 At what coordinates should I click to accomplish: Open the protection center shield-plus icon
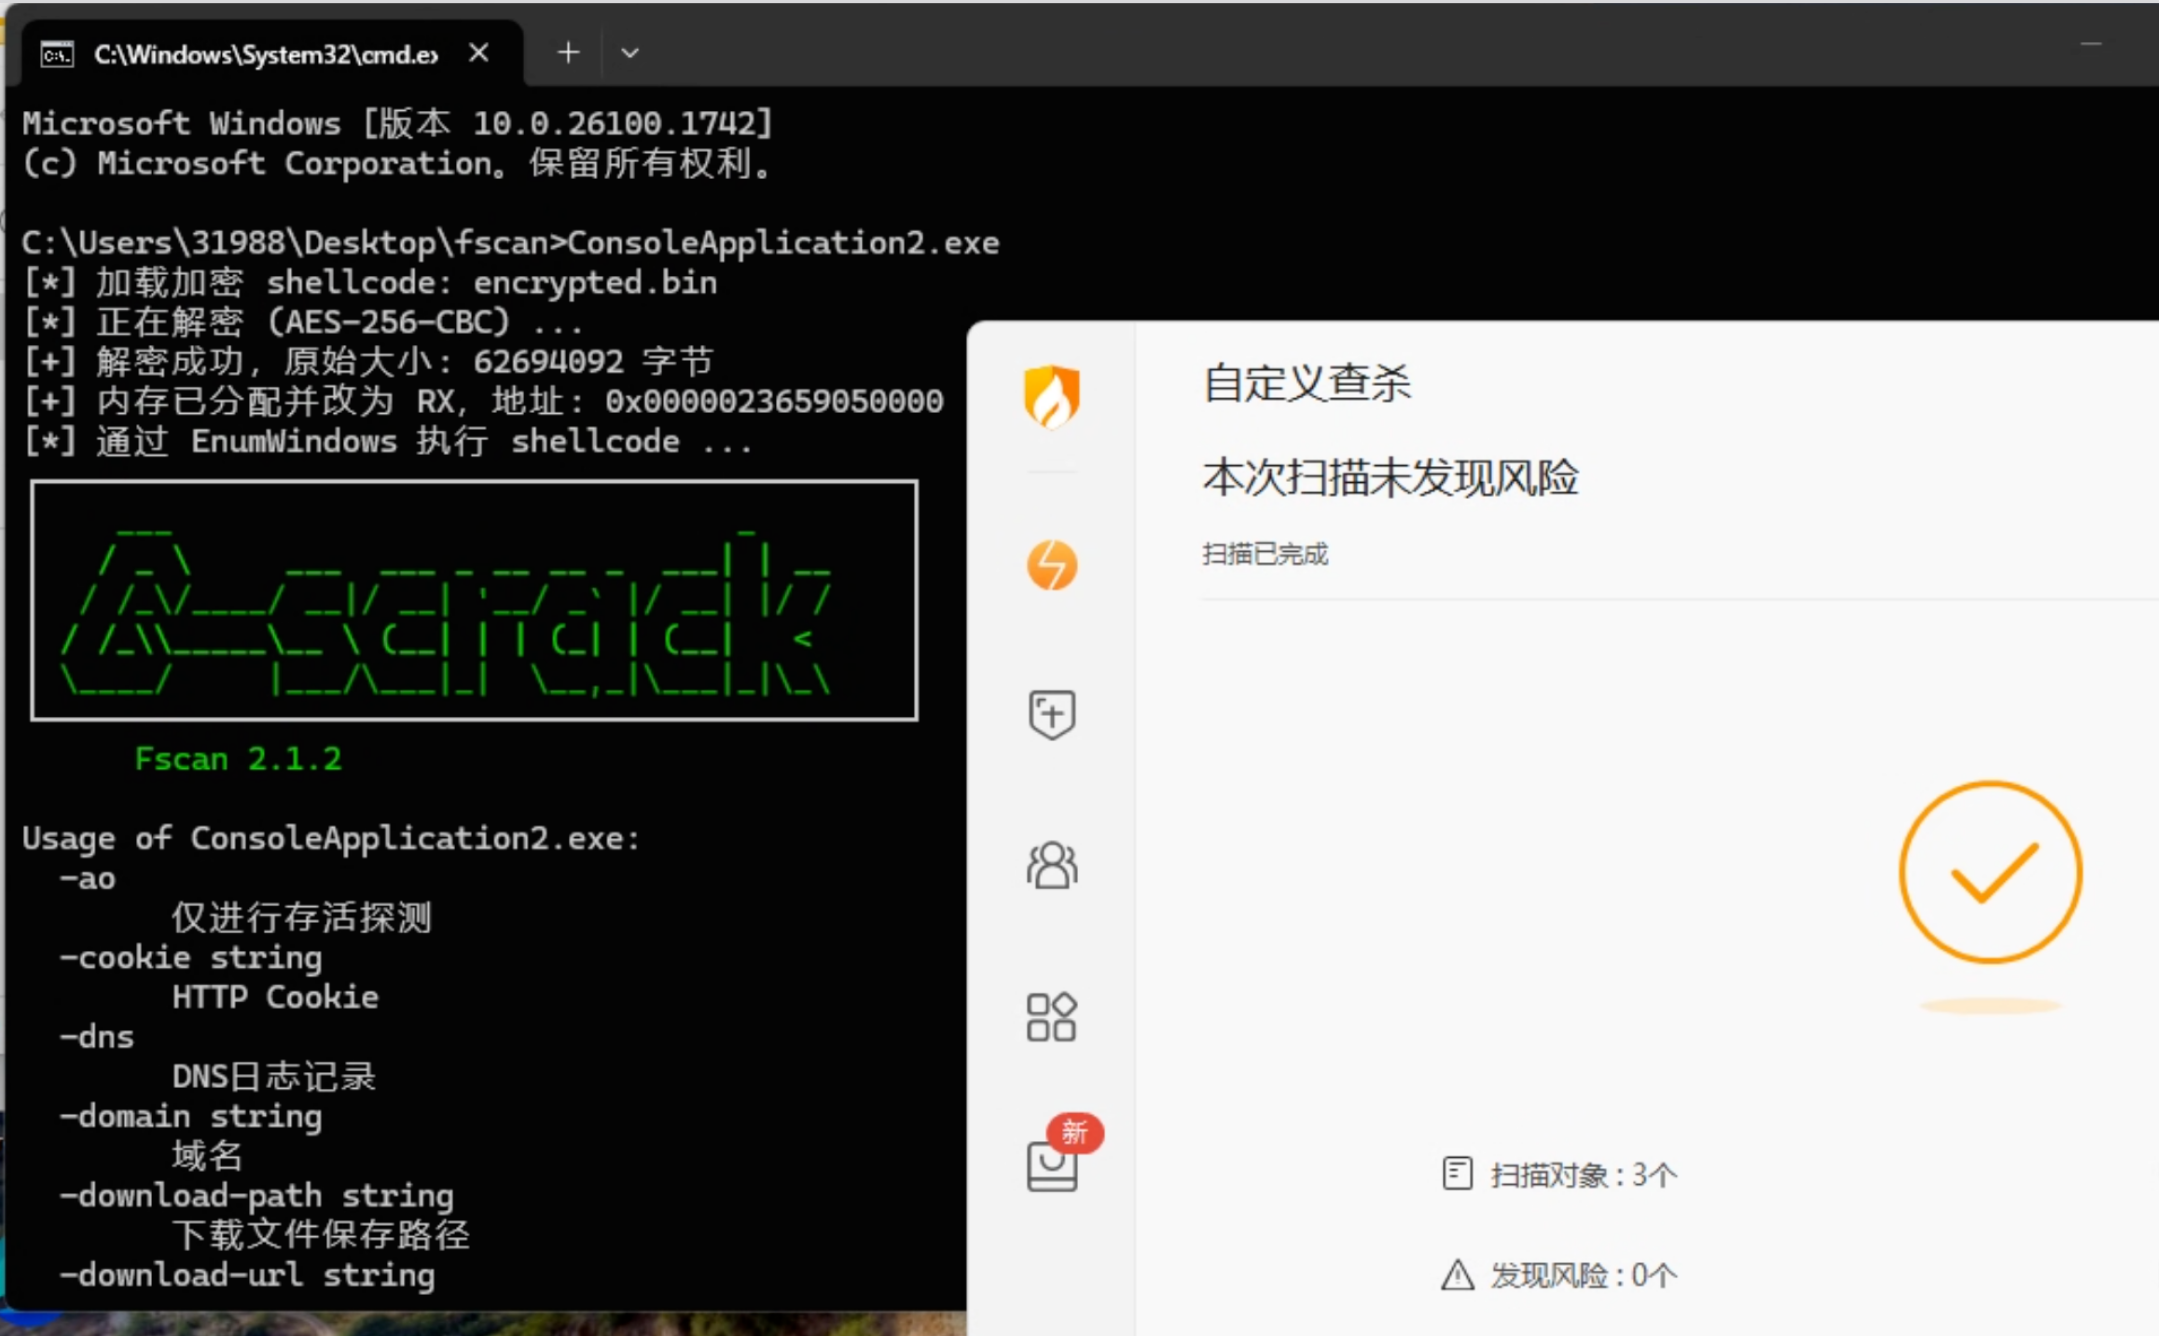click(1052, 714)
